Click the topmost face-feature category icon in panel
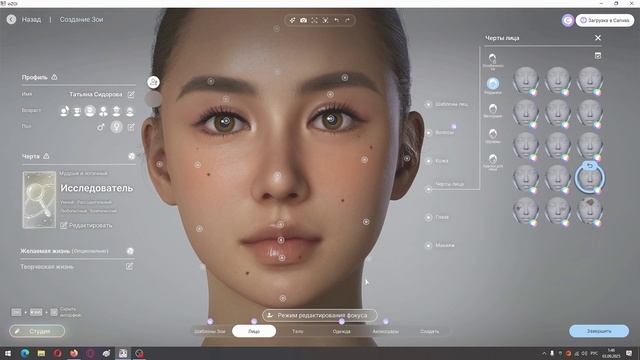The image size is (640, 360). pyautogui.click(x=493, y=58)
